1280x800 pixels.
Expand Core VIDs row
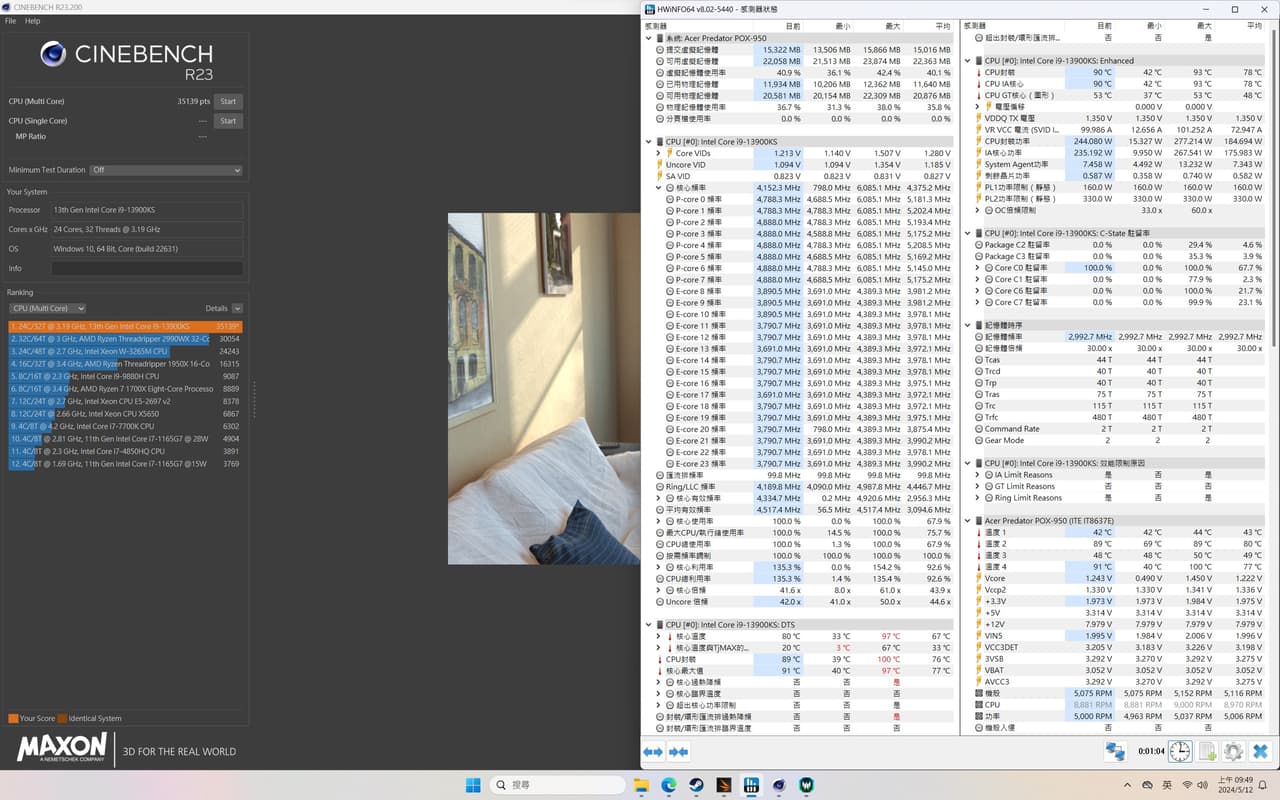click(x=659, y=153)
